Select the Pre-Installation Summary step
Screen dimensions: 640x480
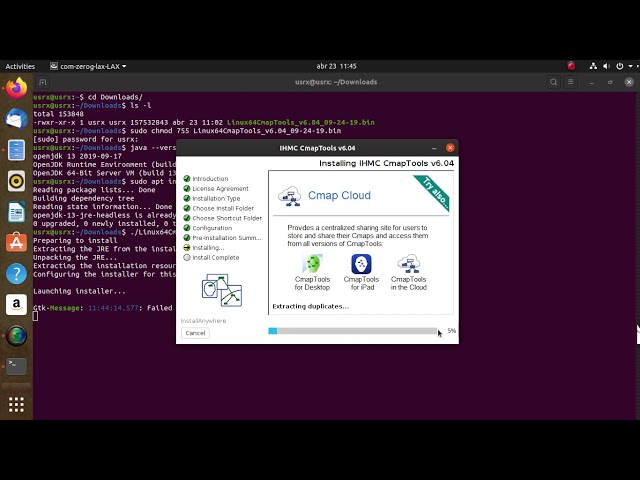(222, 238)
